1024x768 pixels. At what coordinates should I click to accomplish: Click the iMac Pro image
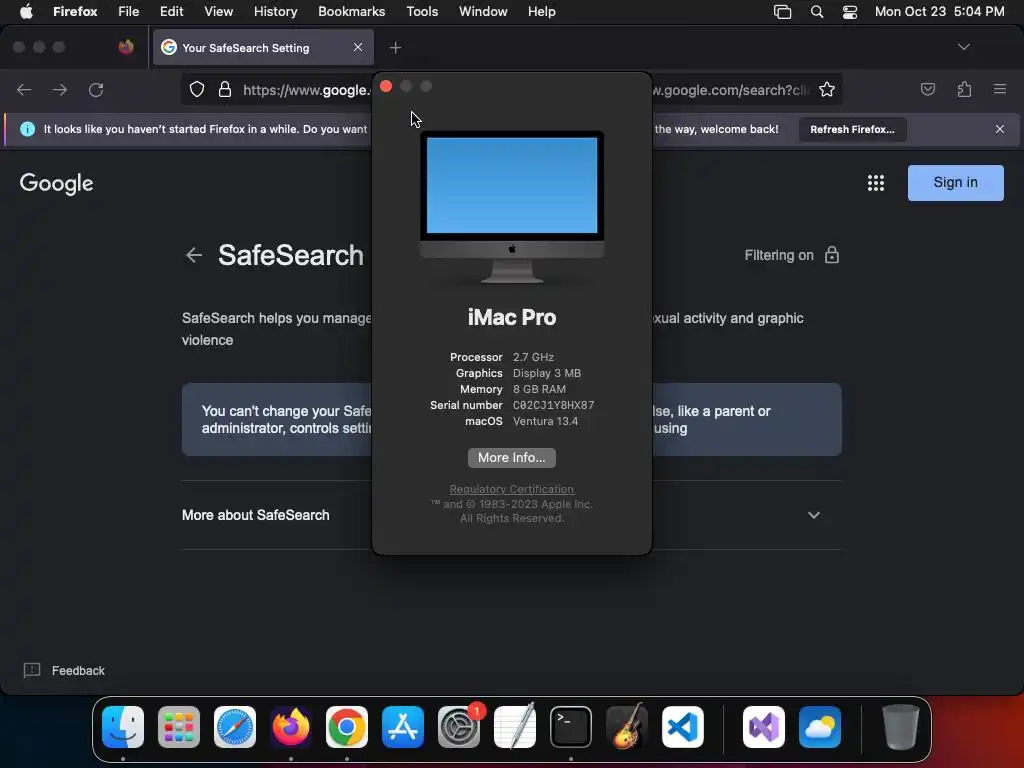tap(512, 208)
